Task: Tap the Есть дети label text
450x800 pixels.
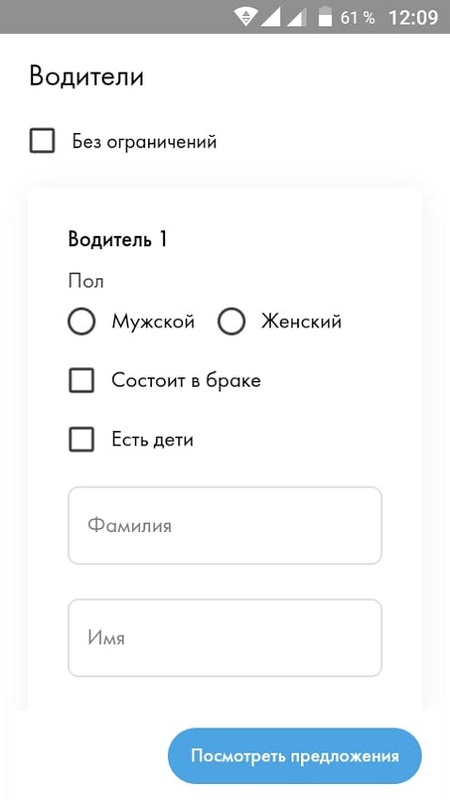Action: (153, 440)
